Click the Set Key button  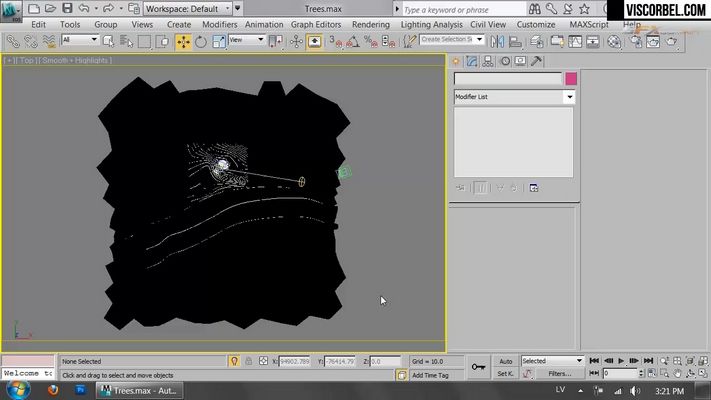click(x=505, y=374)
